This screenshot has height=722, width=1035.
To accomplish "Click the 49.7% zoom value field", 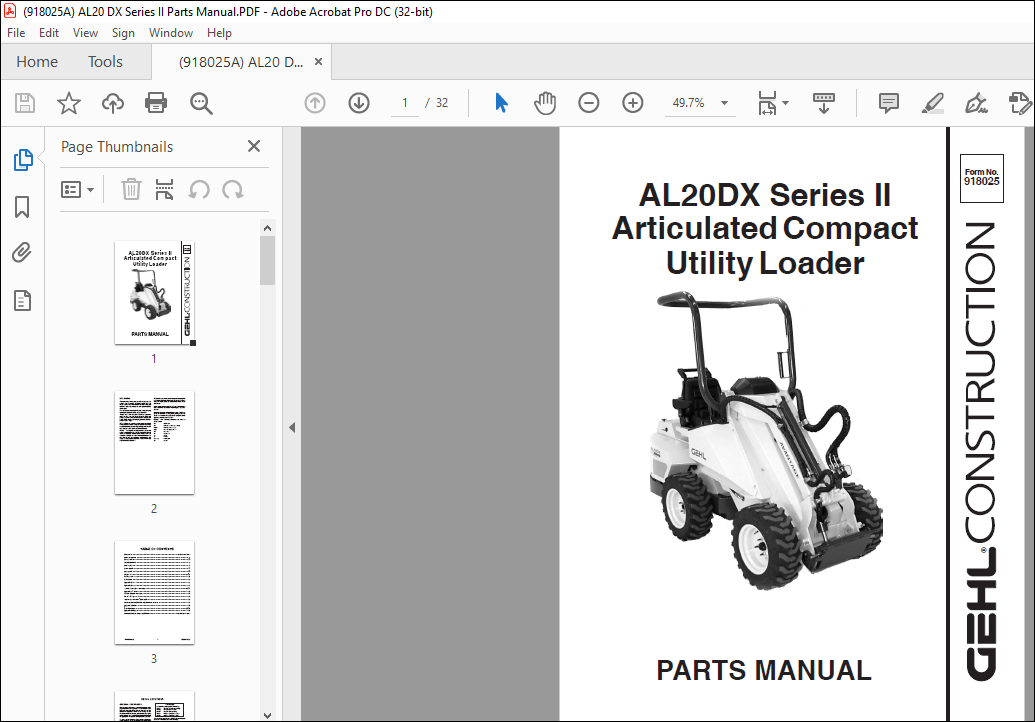I will (x=688, y=103).
